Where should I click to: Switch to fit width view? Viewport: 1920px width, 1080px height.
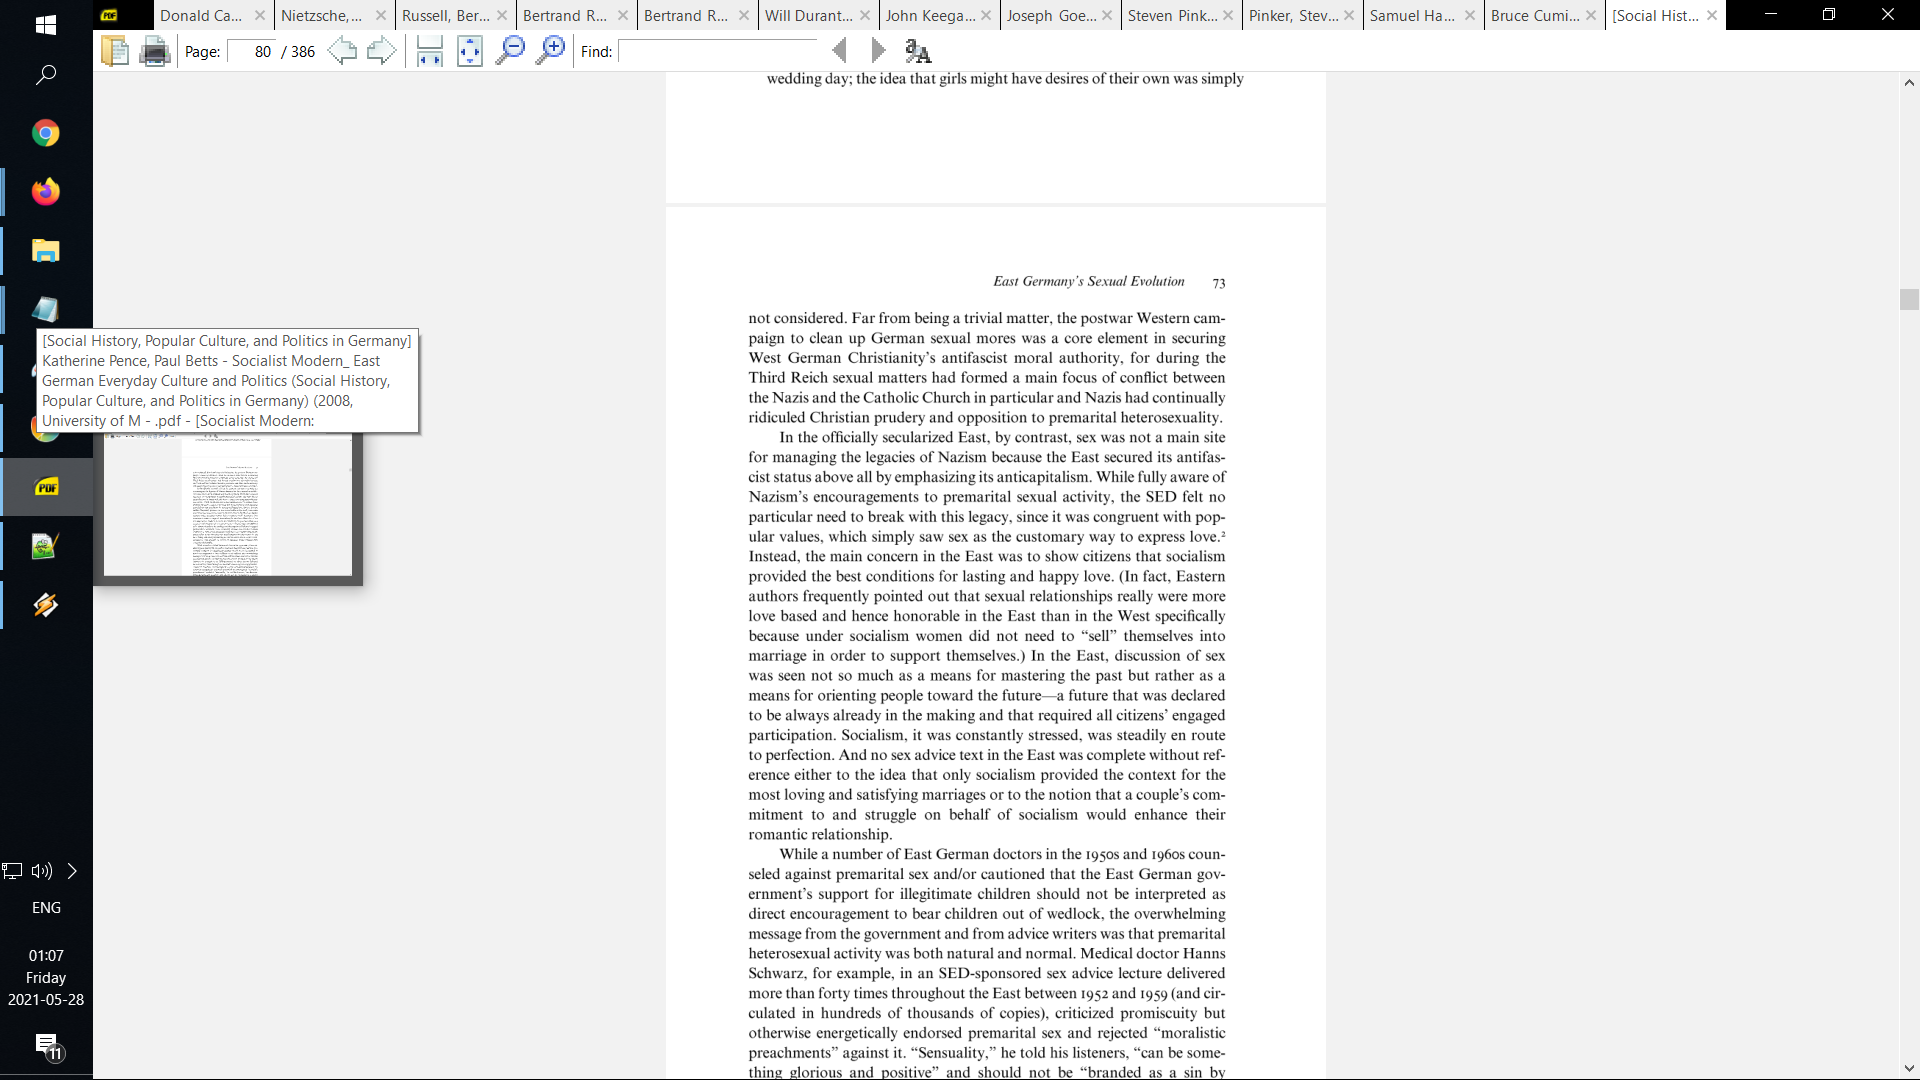pos(430,51)
